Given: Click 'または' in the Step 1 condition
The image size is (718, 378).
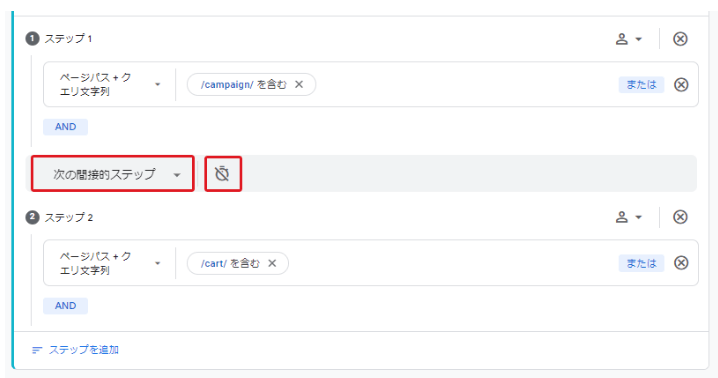Looking at the screenshot, I should coord(641,85).
